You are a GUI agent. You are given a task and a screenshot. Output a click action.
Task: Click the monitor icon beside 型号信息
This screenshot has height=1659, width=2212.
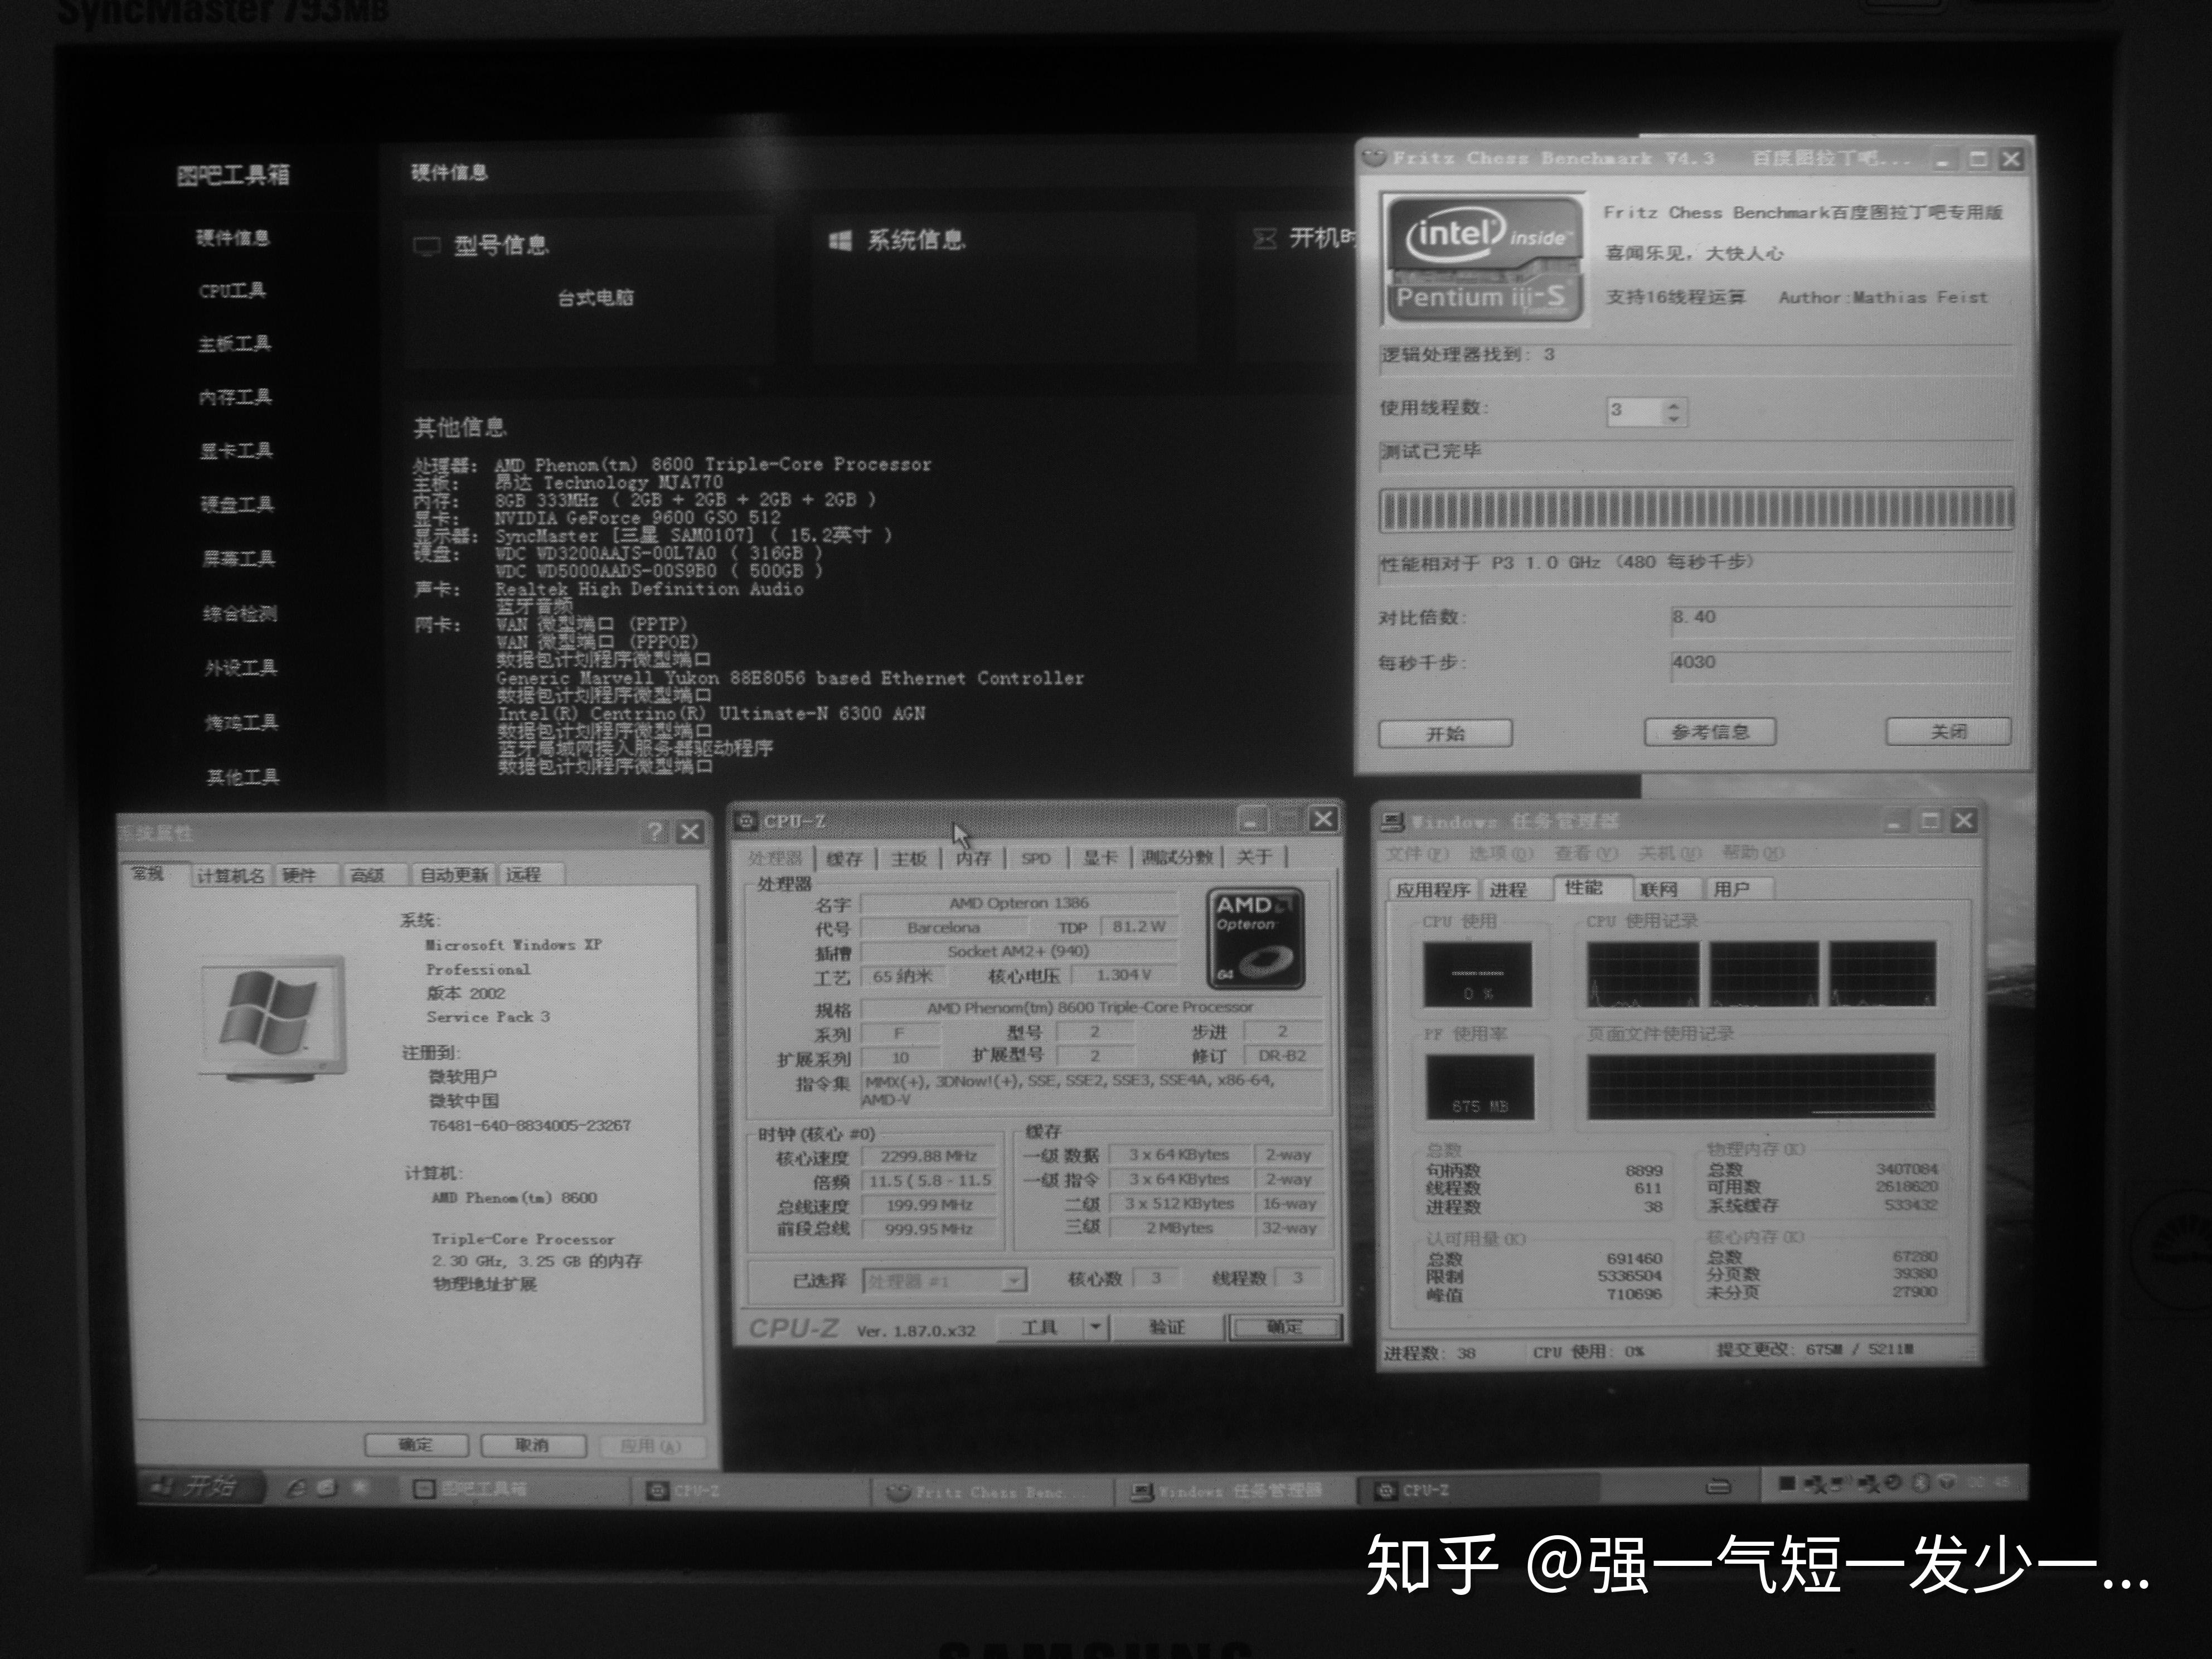427,245
